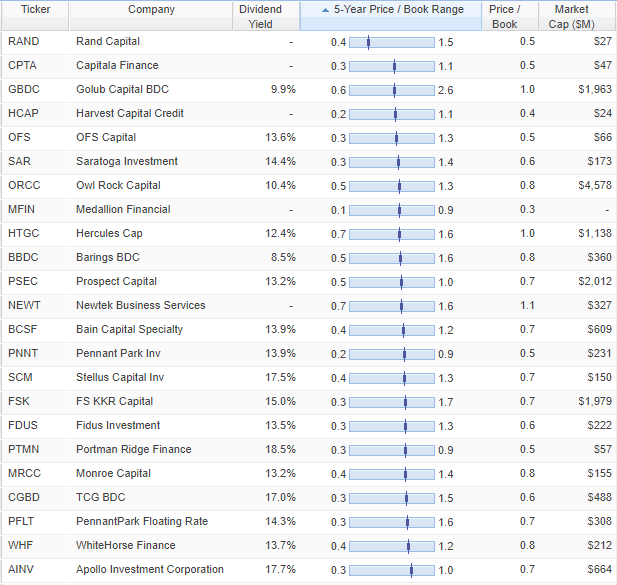617x585 pixels.
Task: Sort by the Dividend Yield column header
Action: coord(266,16)
